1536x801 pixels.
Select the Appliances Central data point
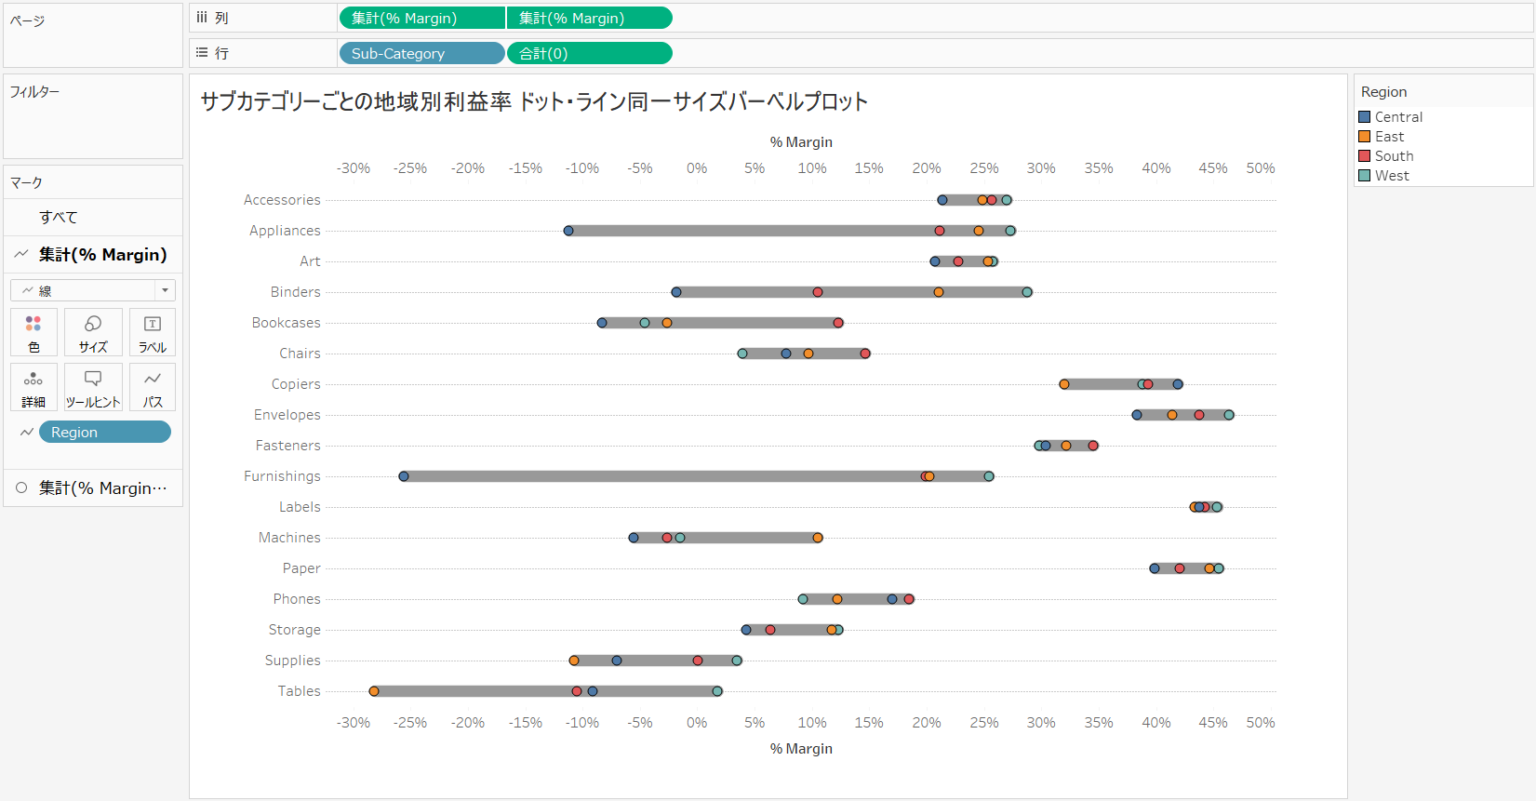(x=568, y=230)
